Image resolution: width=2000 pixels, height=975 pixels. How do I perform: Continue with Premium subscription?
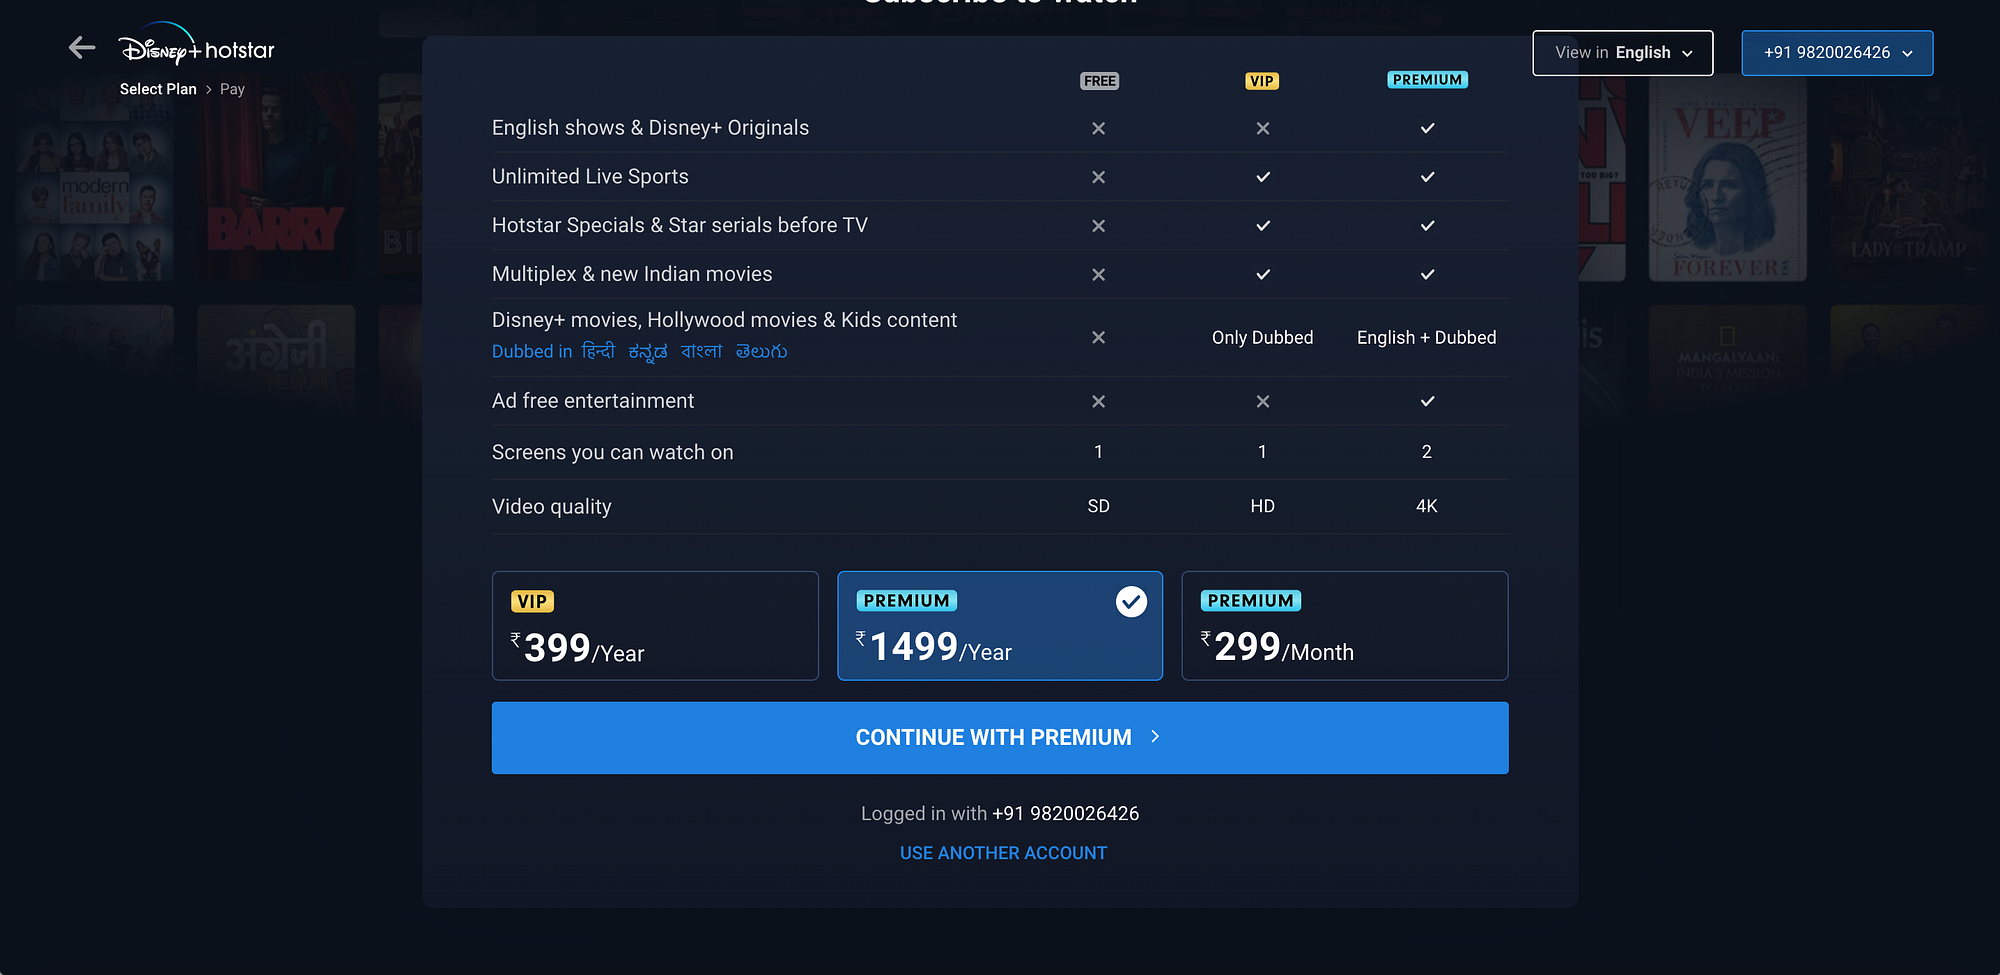click(1000, 738)
